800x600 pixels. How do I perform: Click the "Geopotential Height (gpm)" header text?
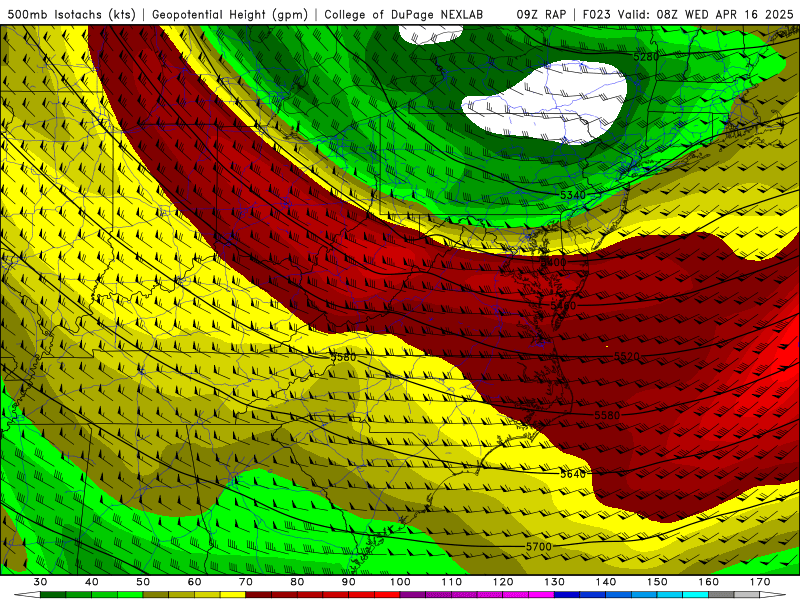pos(230,14)
